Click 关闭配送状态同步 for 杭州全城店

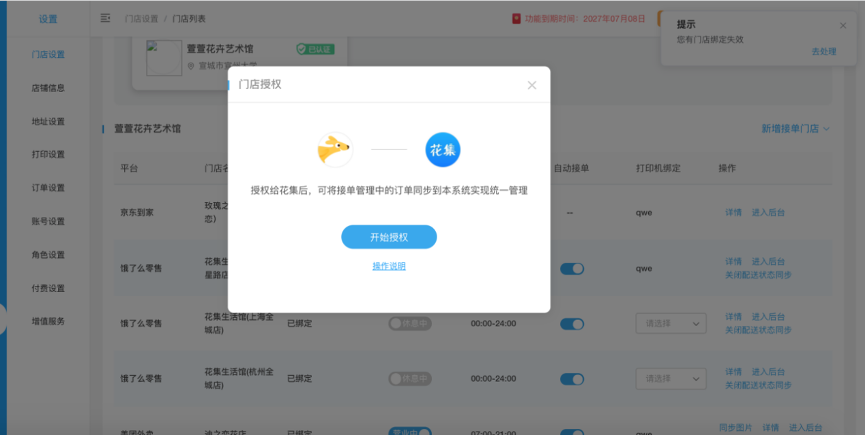pyautogui.click(x=758, y=385)
